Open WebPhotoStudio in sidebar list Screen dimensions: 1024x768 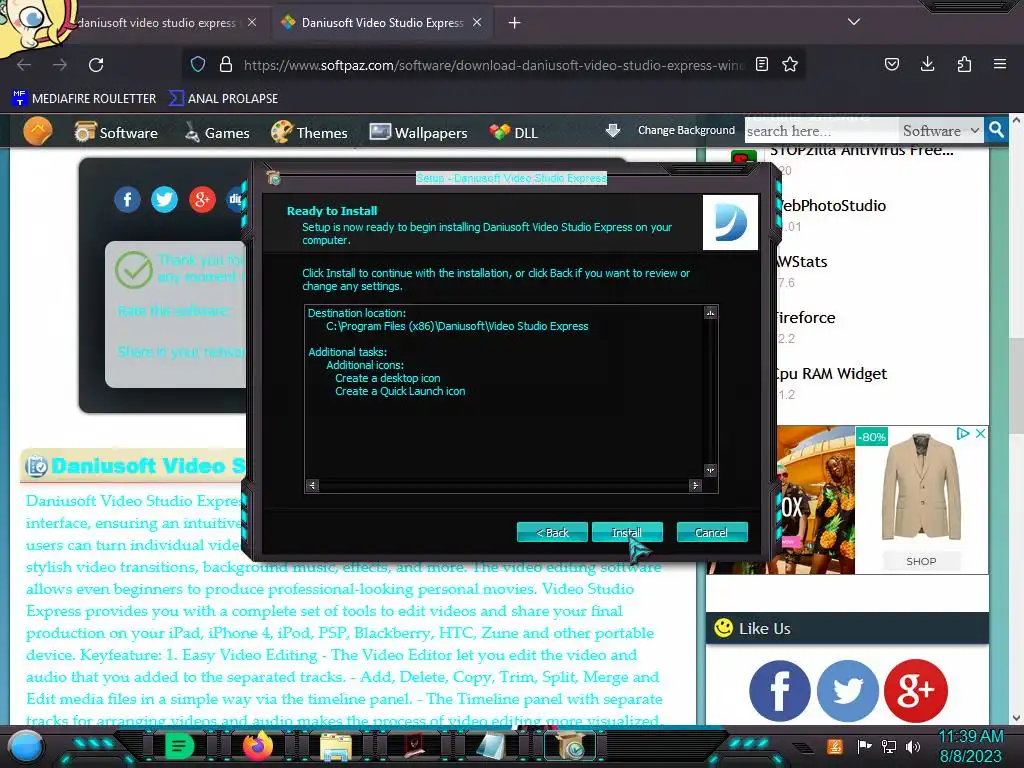pos(833,206)
